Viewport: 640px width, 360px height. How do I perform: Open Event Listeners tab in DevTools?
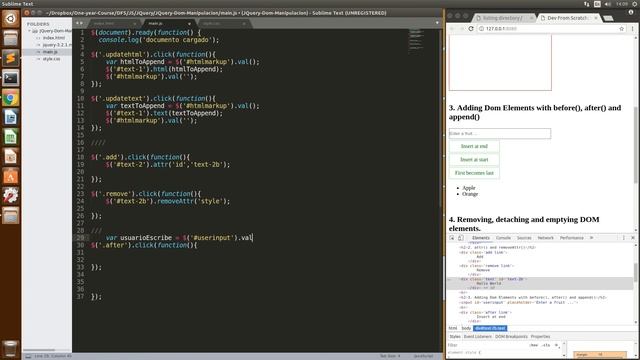[478, 337]
